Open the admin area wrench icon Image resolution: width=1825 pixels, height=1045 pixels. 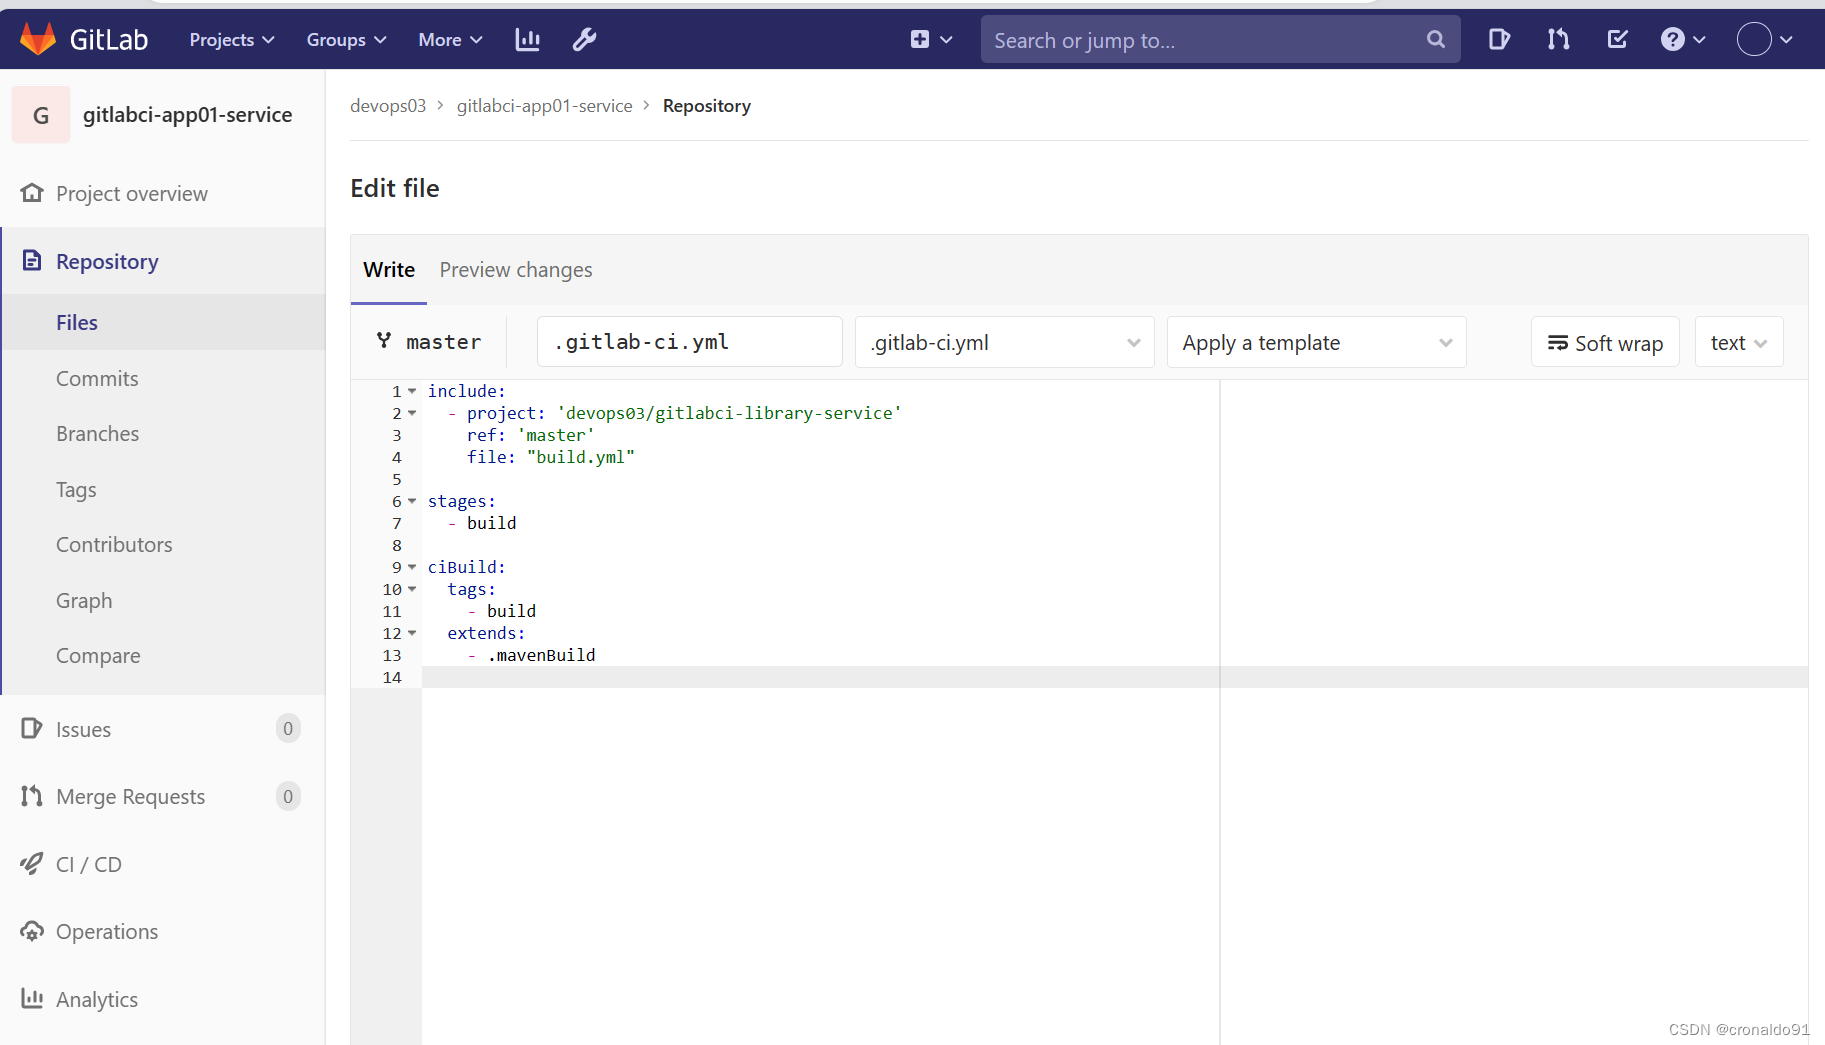[584, 39]
